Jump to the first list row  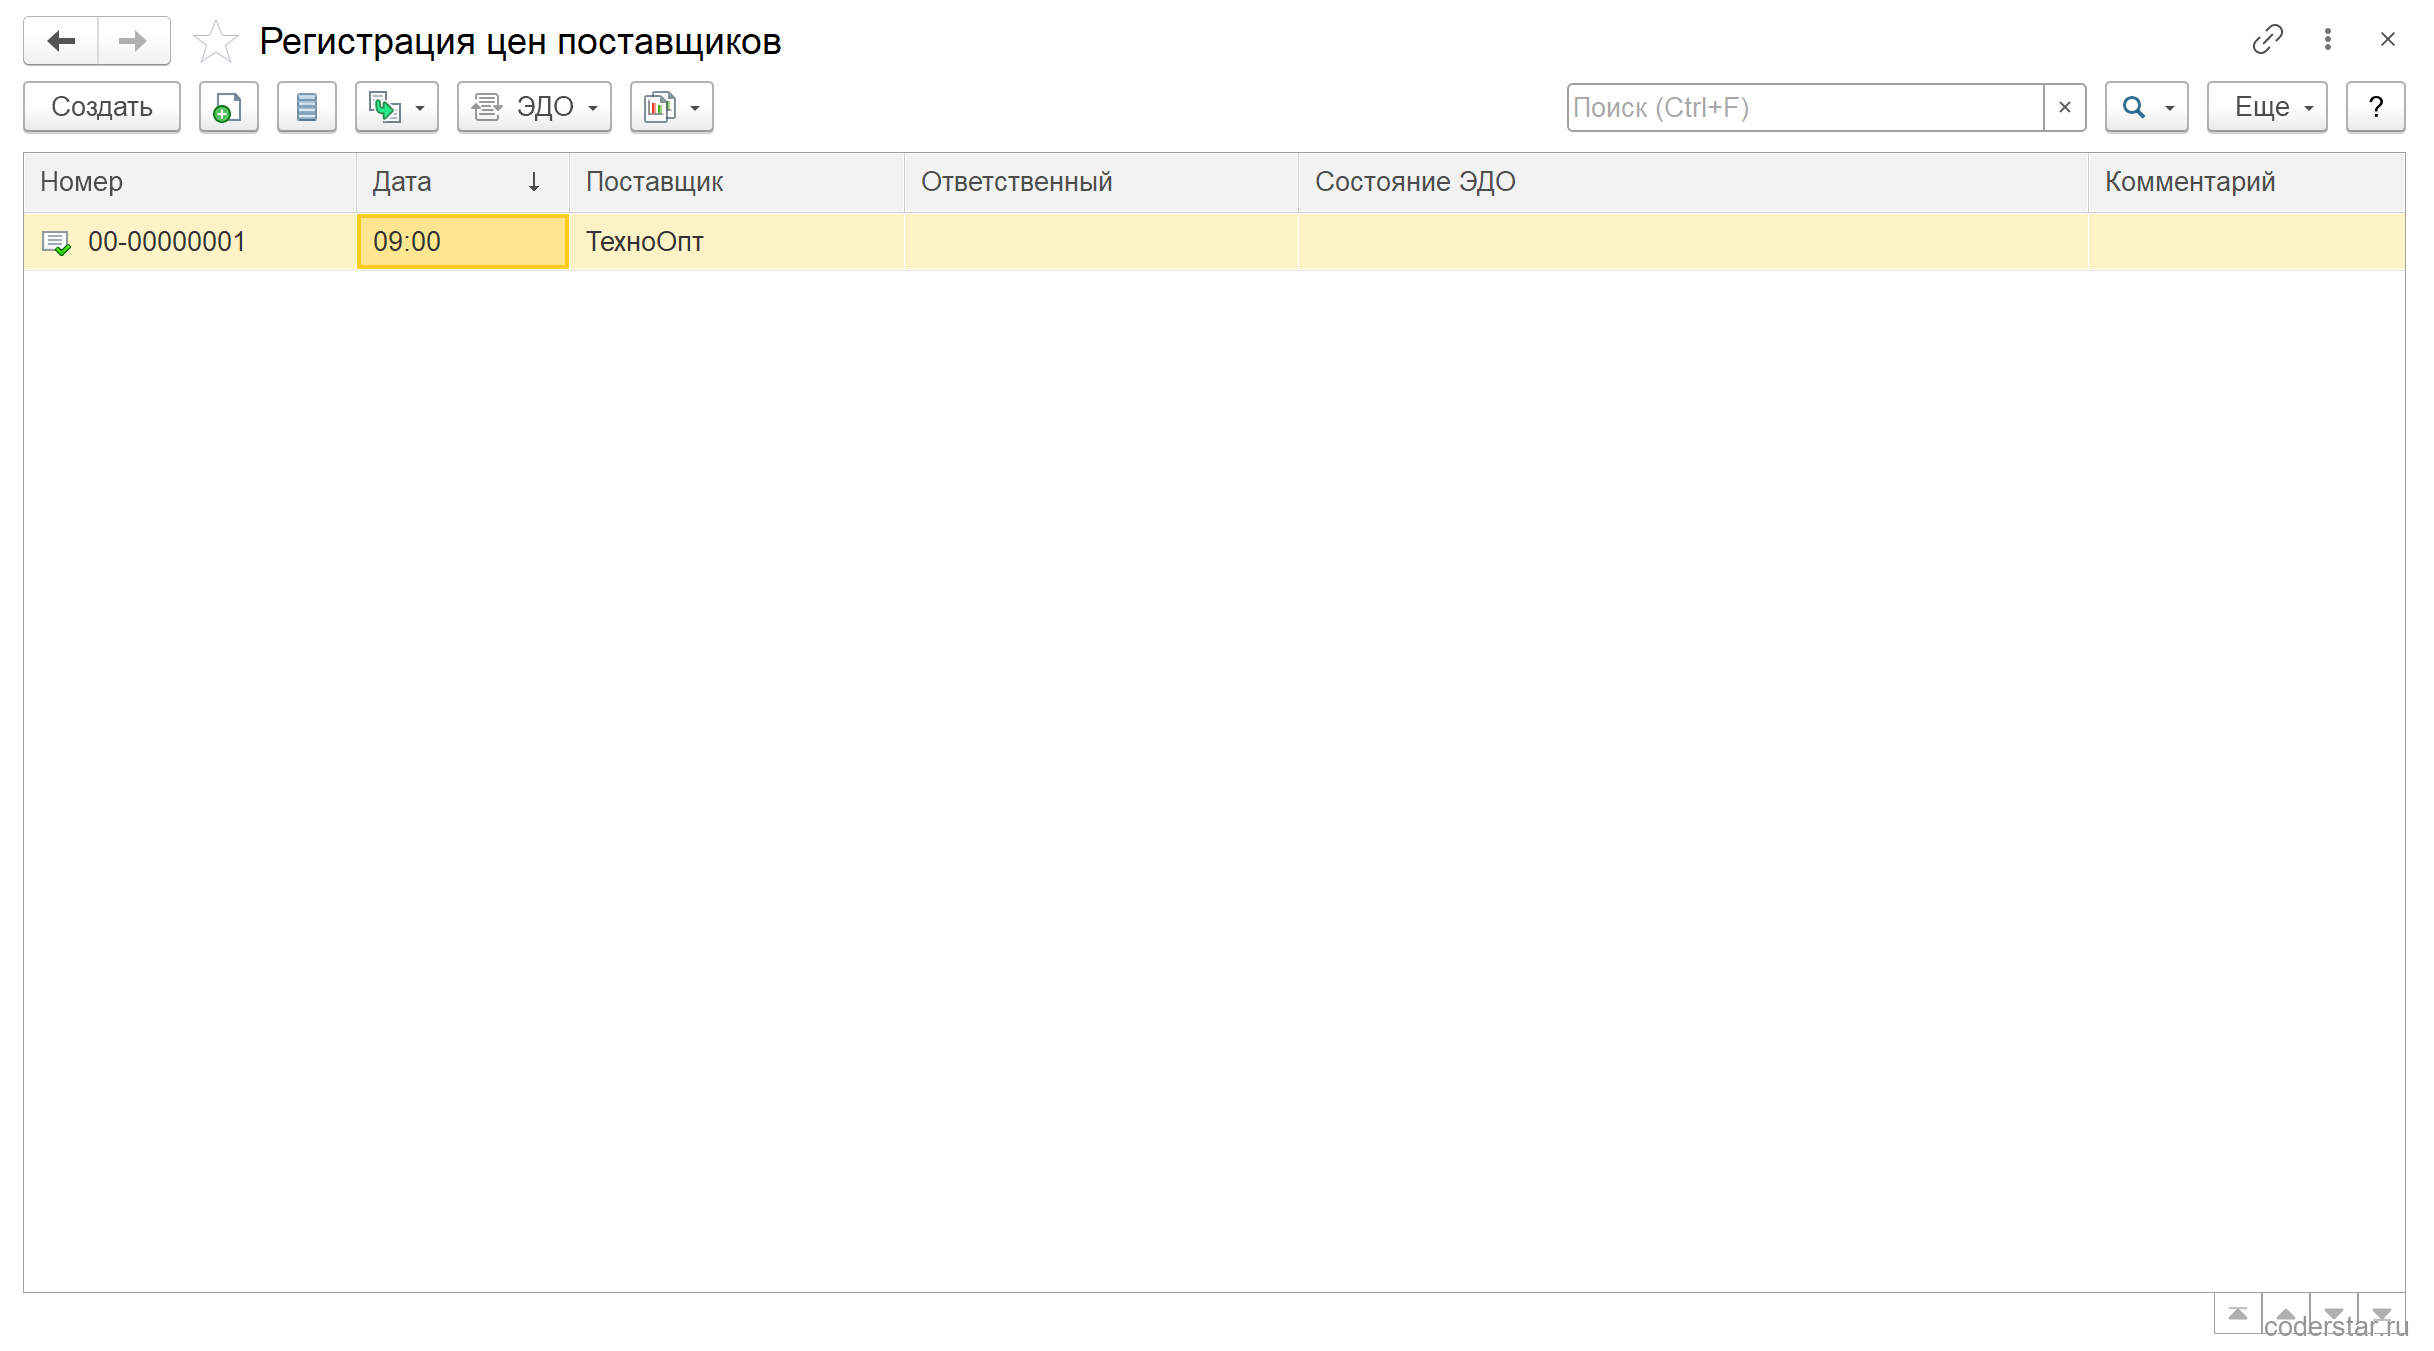click(x=2238, y=1313)
